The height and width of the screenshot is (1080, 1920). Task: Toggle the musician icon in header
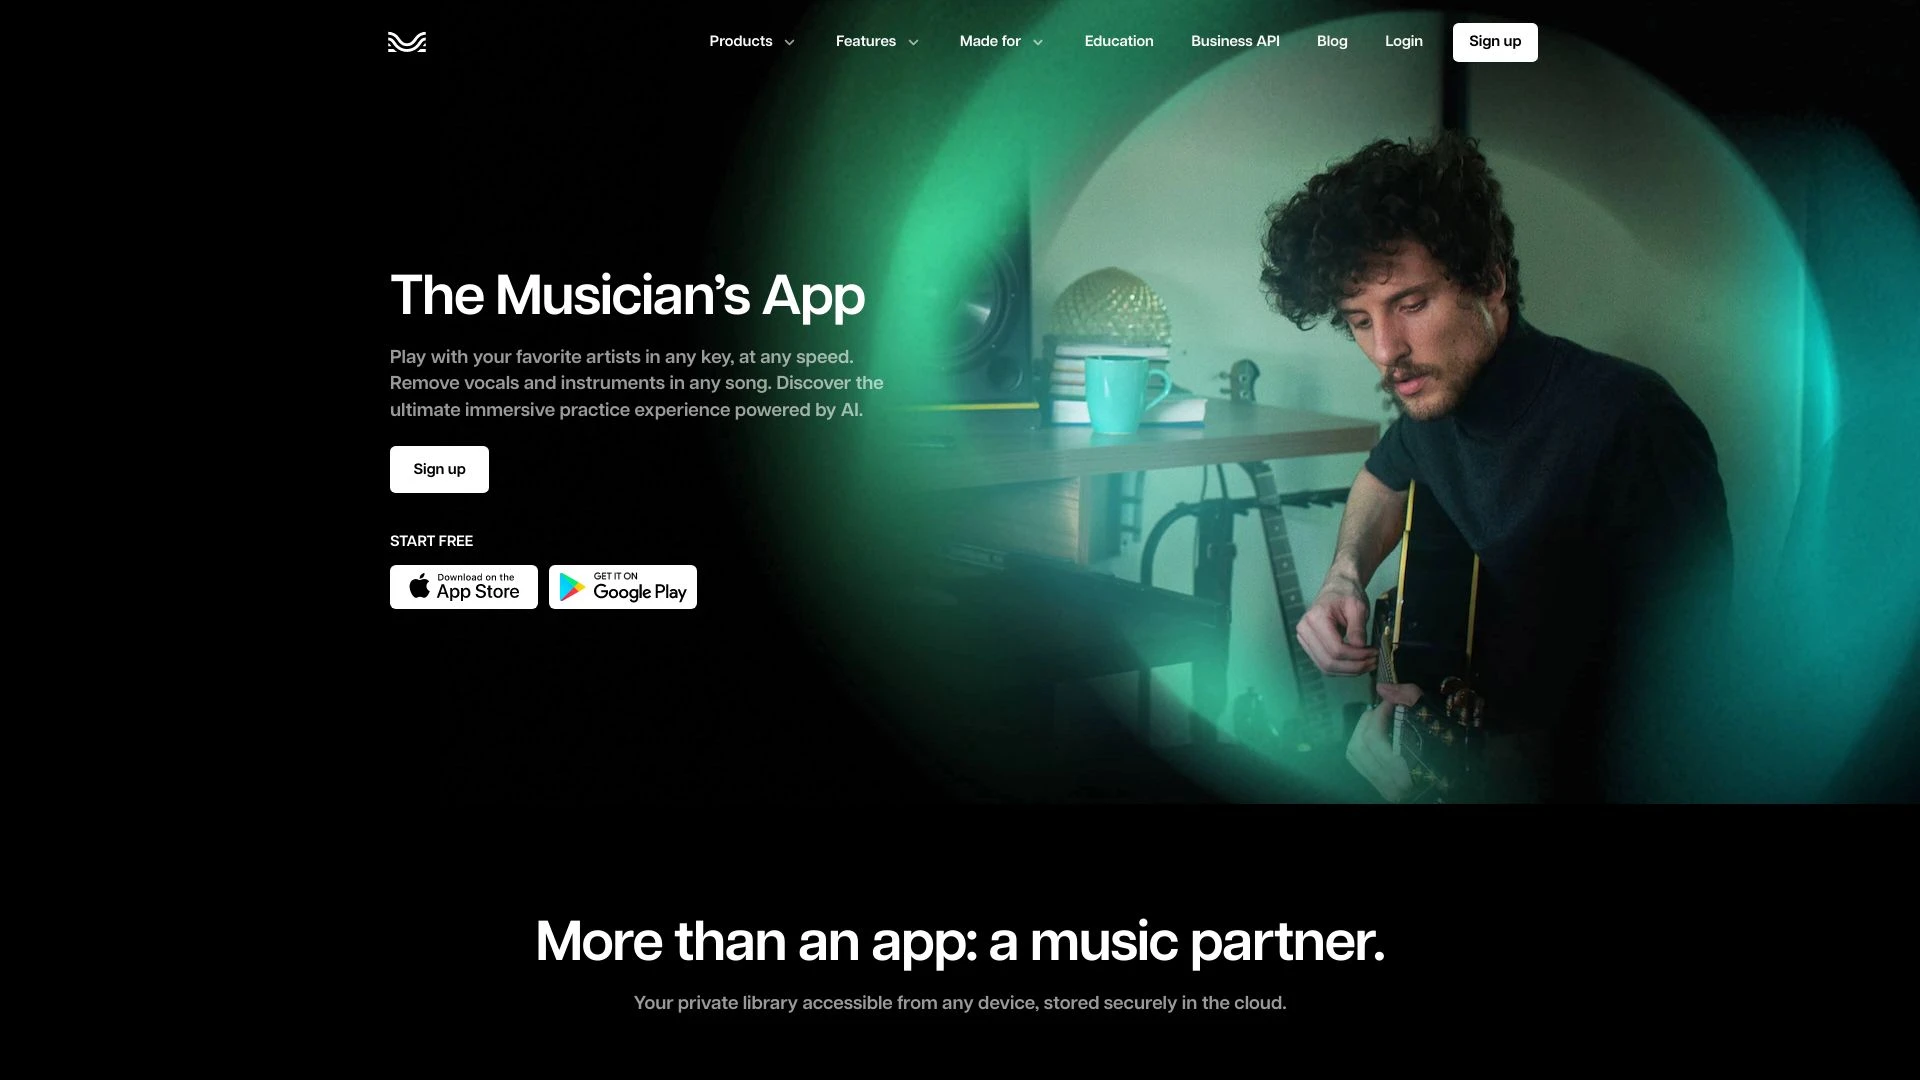coord(406,42)
